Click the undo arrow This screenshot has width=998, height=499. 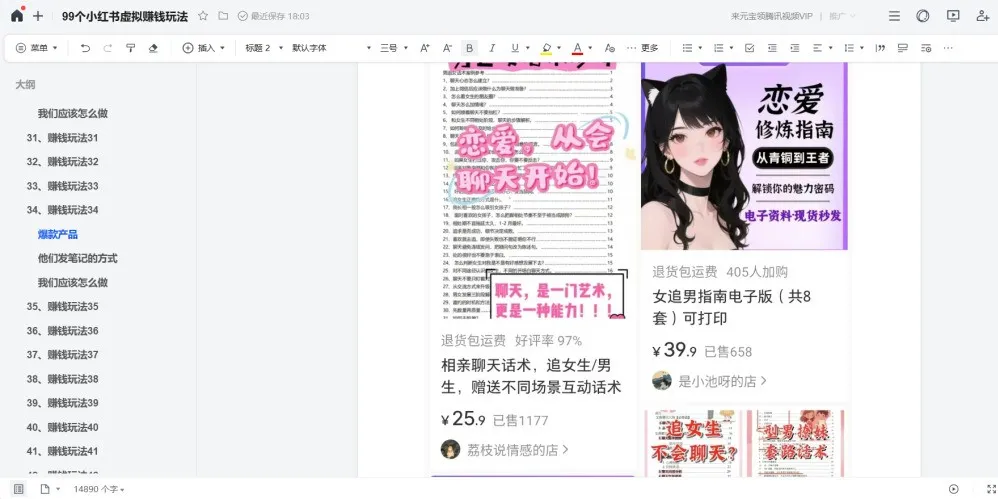[85, 48]
